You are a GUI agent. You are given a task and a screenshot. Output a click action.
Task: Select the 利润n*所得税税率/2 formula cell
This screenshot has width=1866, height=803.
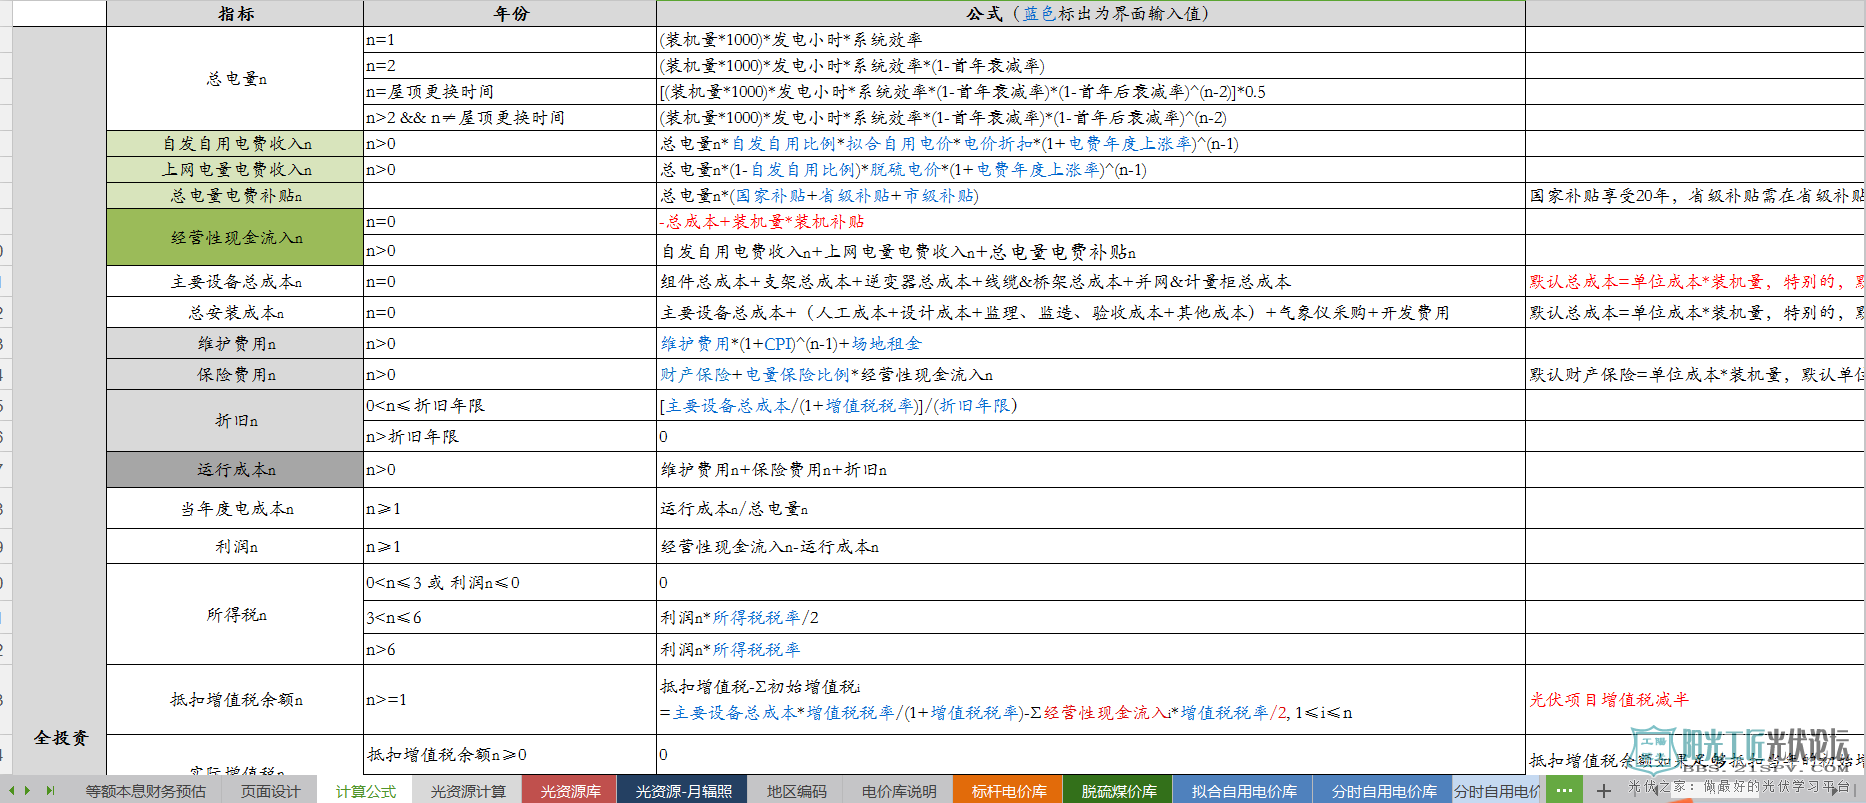[1090, 618]
